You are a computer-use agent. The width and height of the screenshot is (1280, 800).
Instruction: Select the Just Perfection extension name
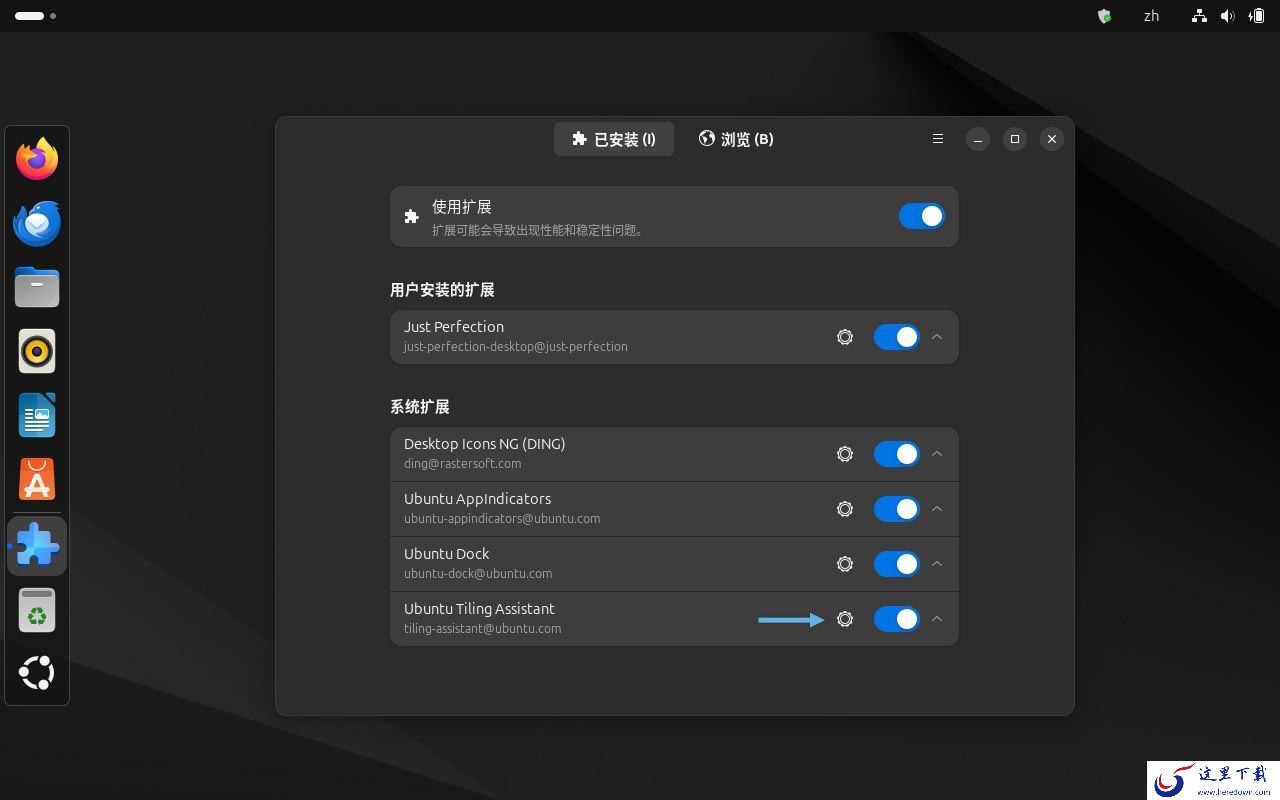tap(454, 327)
